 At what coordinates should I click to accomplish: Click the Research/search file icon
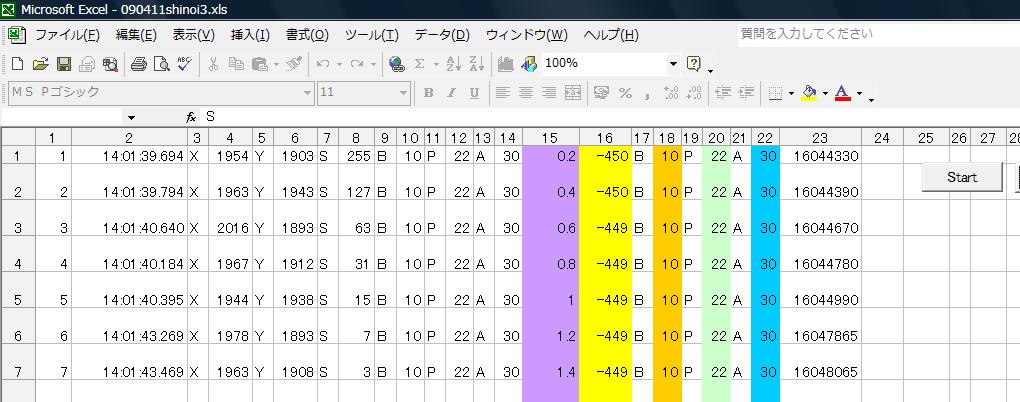(x=110, y=64)
